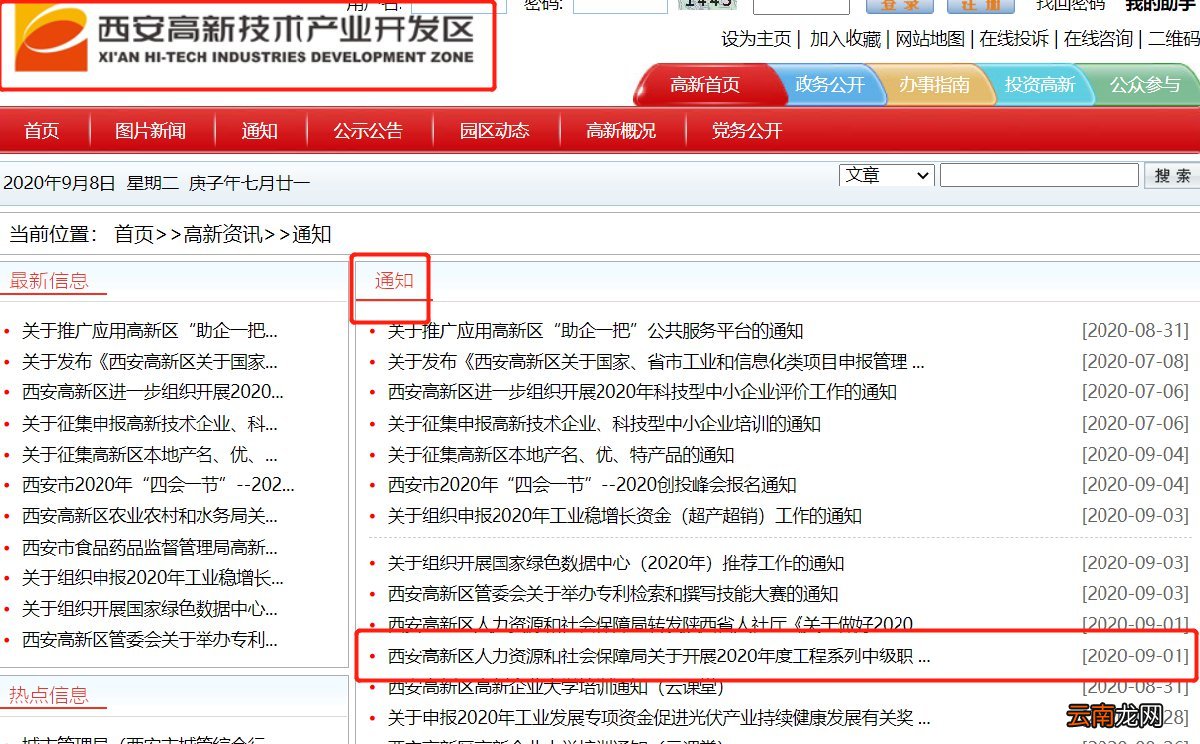Click 首页 in the breadcrumb path

134,234
